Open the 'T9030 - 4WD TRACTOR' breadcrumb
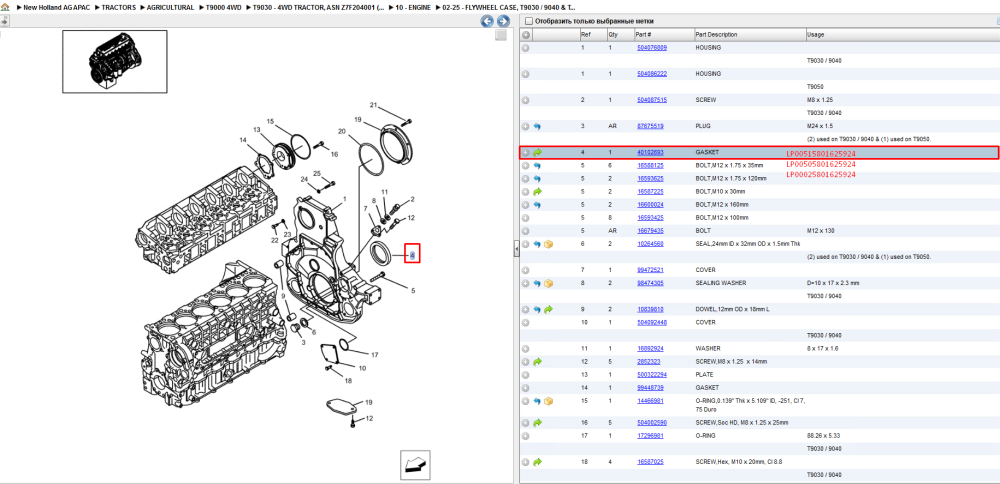Viewport: 1000px width, 484px height. (318, 7)
